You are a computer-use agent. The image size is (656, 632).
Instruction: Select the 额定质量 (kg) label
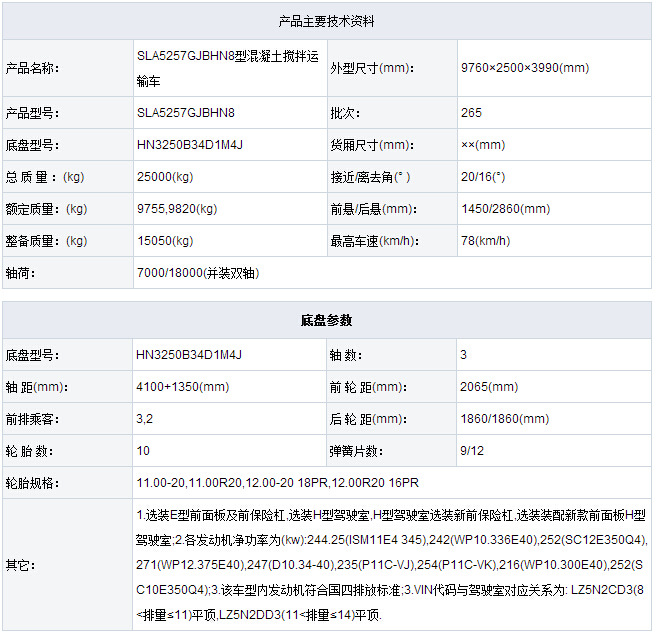(46, 209)
